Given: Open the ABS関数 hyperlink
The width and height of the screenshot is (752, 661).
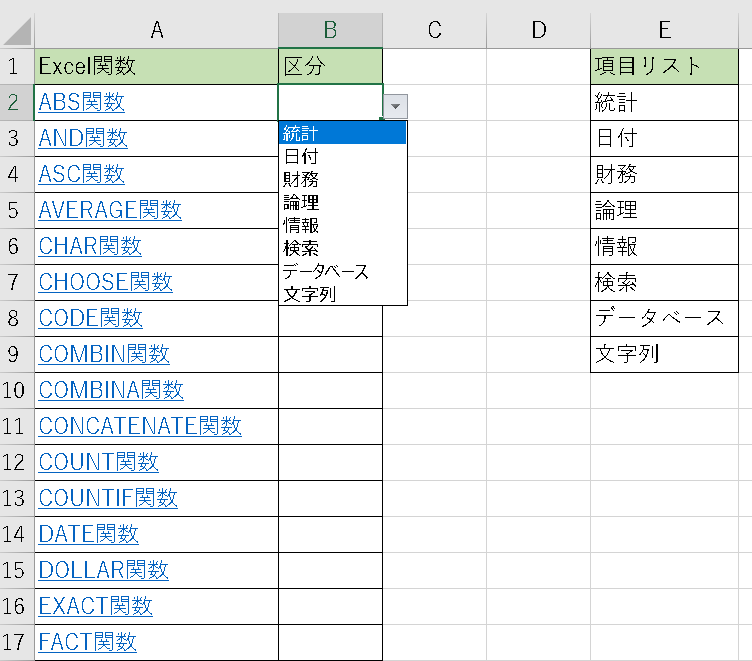Looking at the screenshot, I should tap(82, 102).
